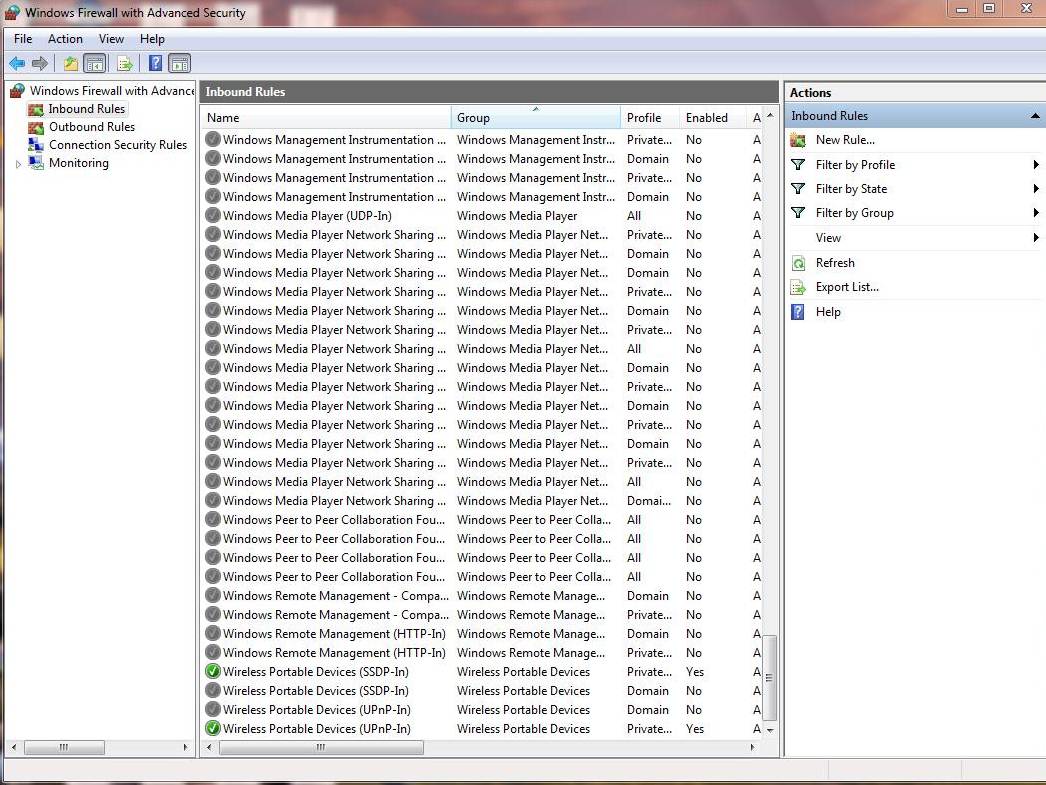Select Windows Firewall with Advanced Security root node
1046x785 pixels.
point(112,91)
